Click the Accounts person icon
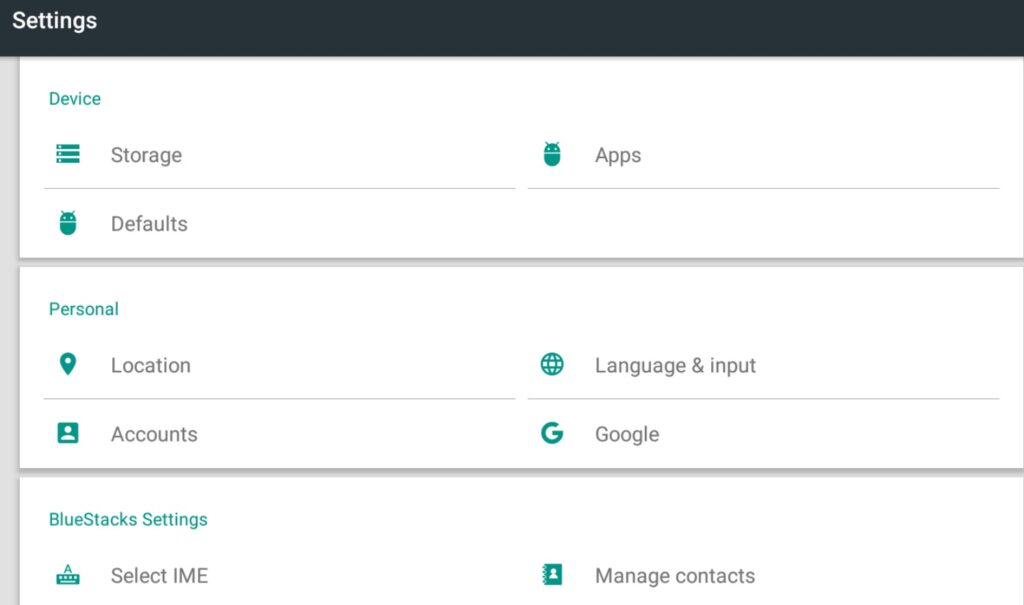Screen dimensions: 1024x605 point(68,433)
